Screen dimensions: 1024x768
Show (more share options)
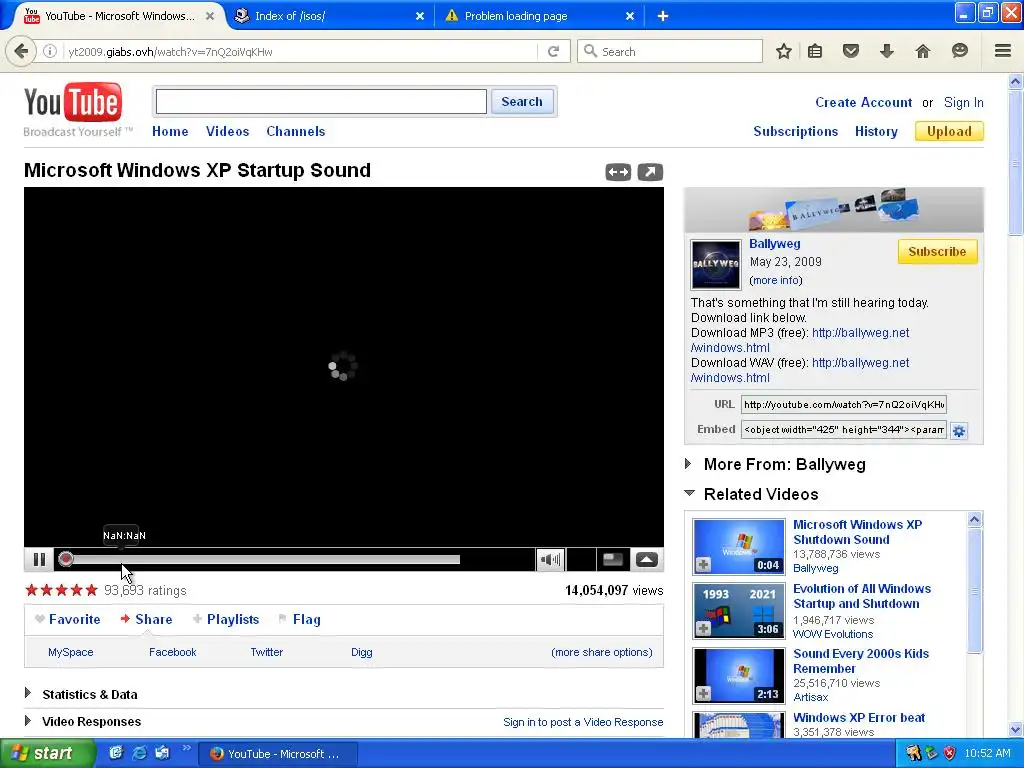pyautogui.click(x=601, y=652)
